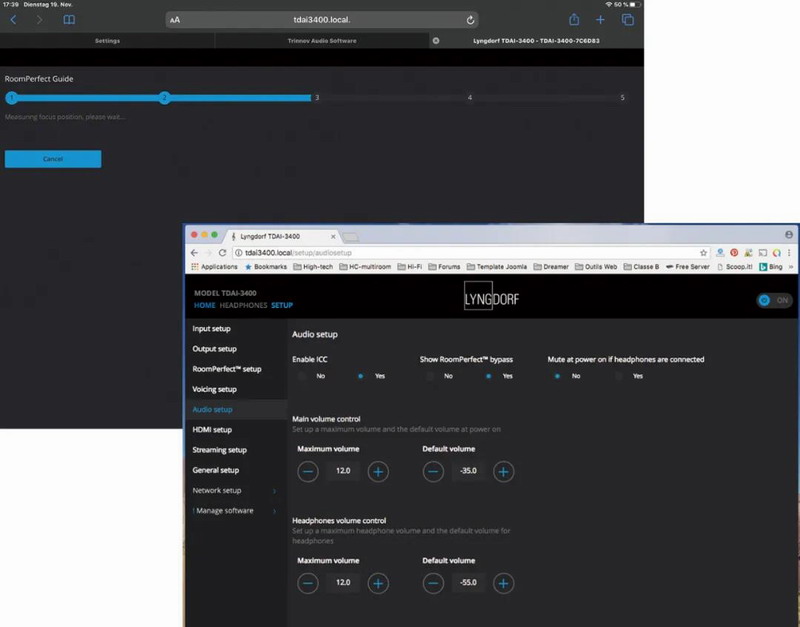Open the Forums bookmarks folder
This screenshot has height=627, width=800.
(x=444, y=267)
